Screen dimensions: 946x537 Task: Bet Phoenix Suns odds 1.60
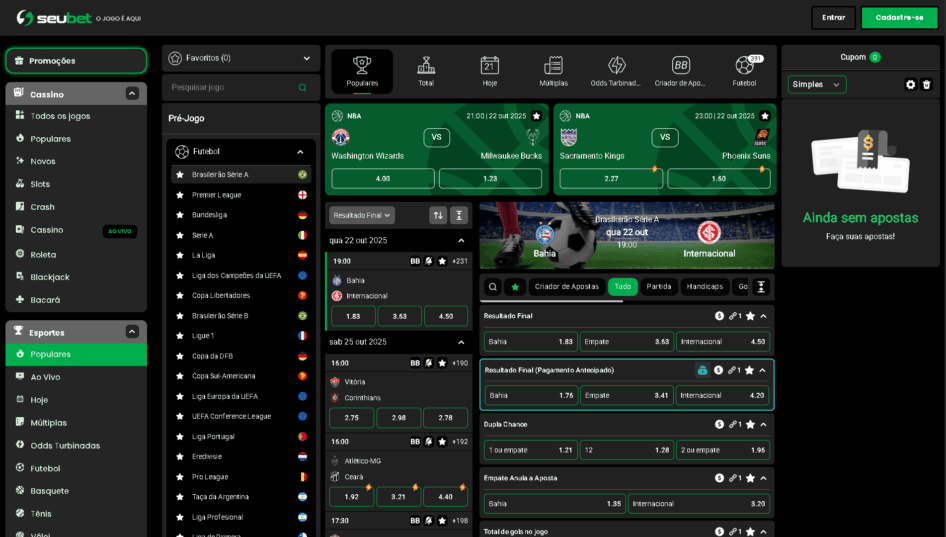click(x=719, y=179)
